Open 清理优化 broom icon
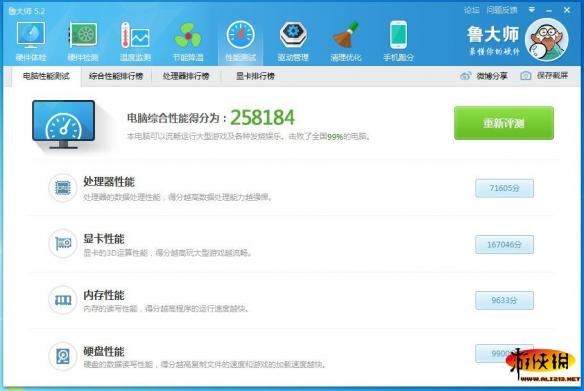This screenshot has height=391, width=584. point(346,35)
